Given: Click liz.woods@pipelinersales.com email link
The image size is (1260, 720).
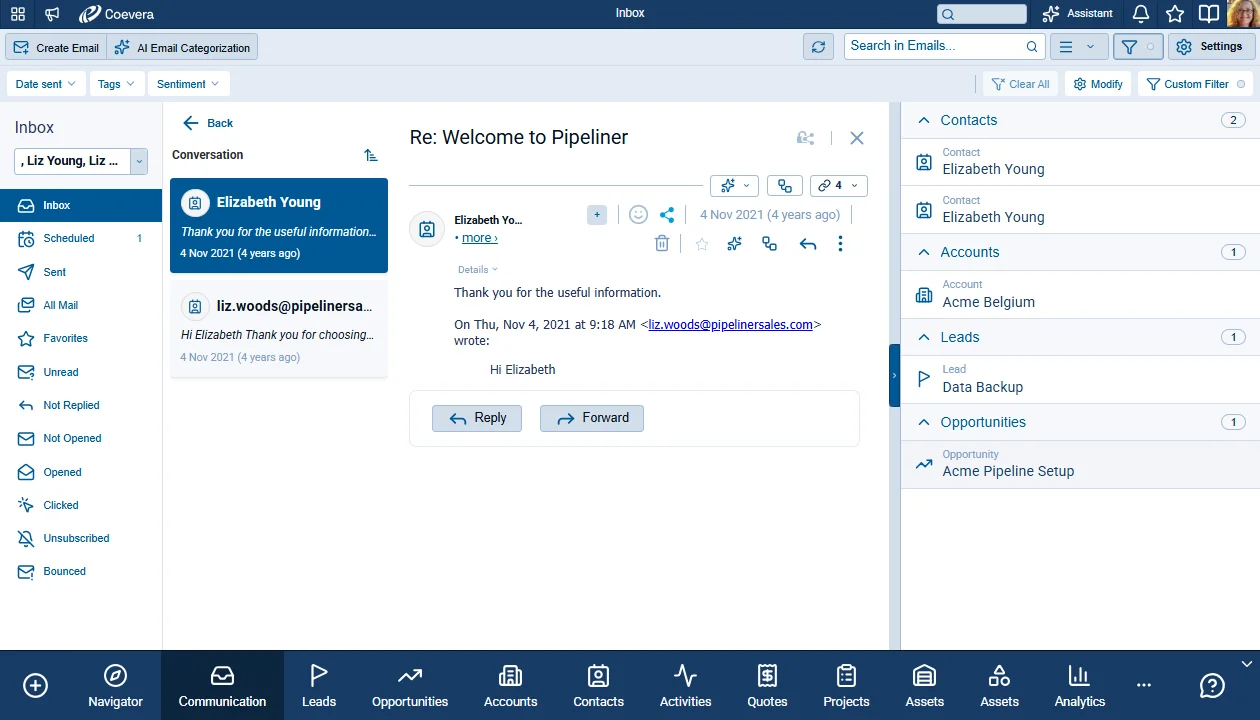Looking at the screenshot, I should pyautogui.click(x=730, y=324).
